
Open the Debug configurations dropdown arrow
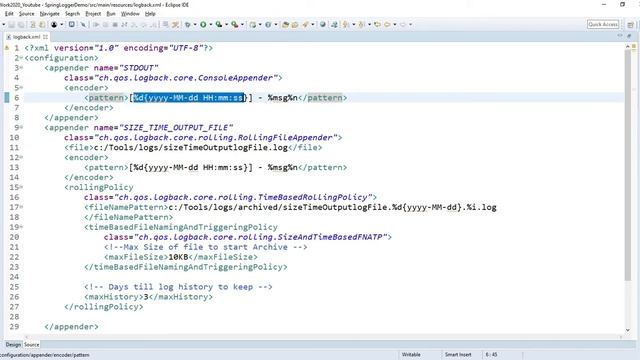click(195, 24)
